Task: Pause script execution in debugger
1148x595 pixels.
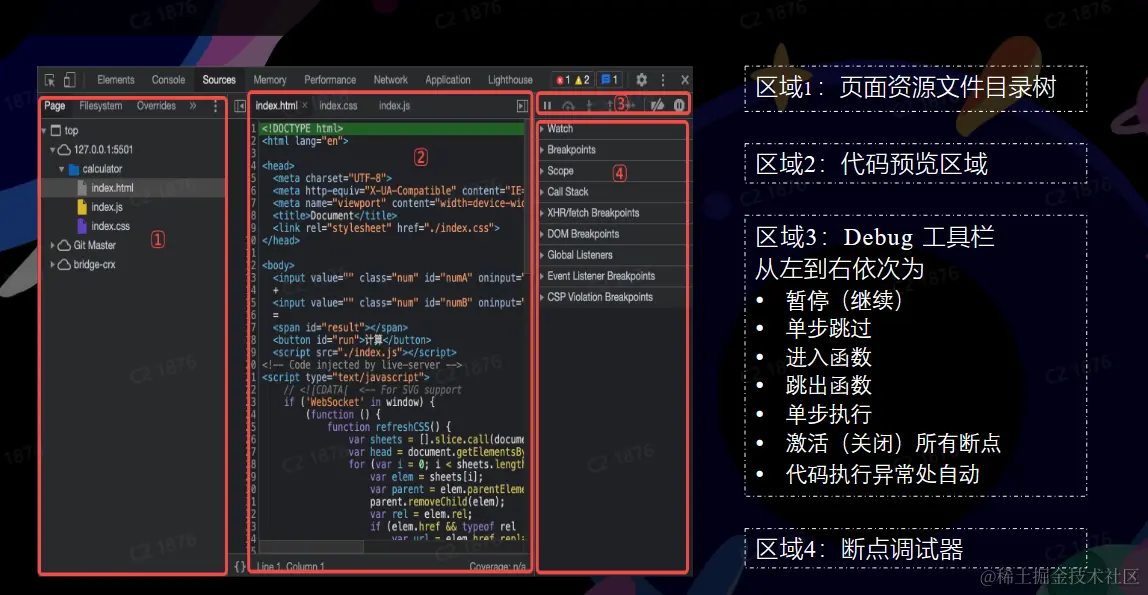Action: pyautogui.click(x=548, y=105)
